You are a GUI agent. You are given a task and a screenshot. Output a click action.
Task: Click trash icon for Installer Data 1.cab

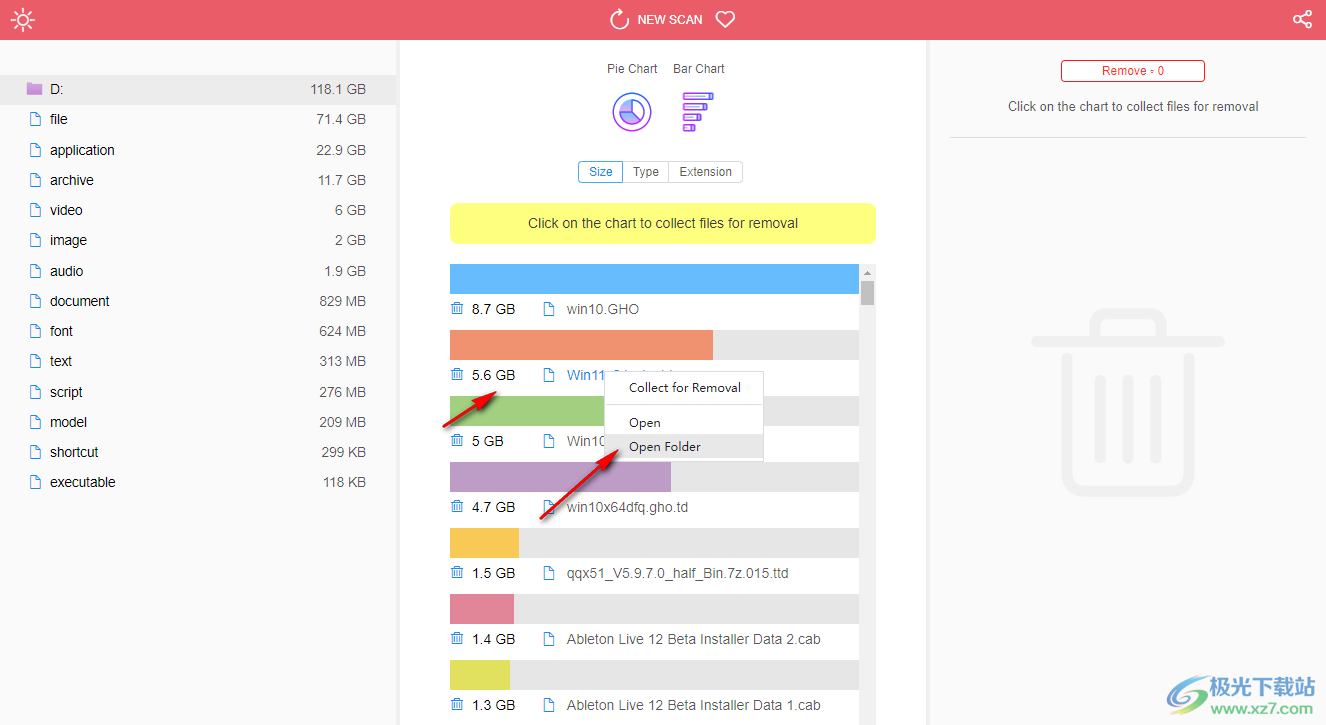tap(457, 704)
